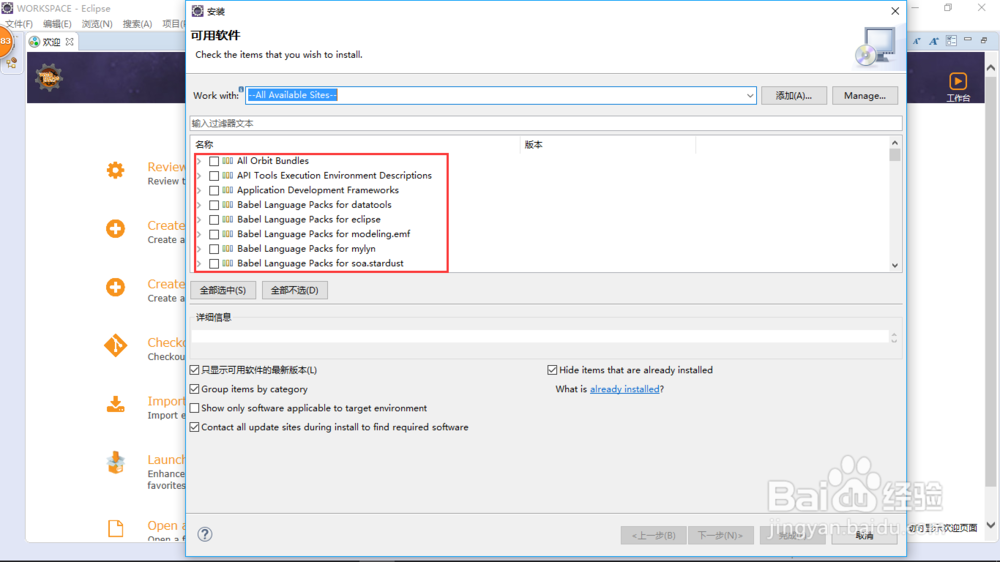Open the 编辑(E) menu in Eclipse
The height and width of the screenshot is (562, 1000).
(57, 24)
